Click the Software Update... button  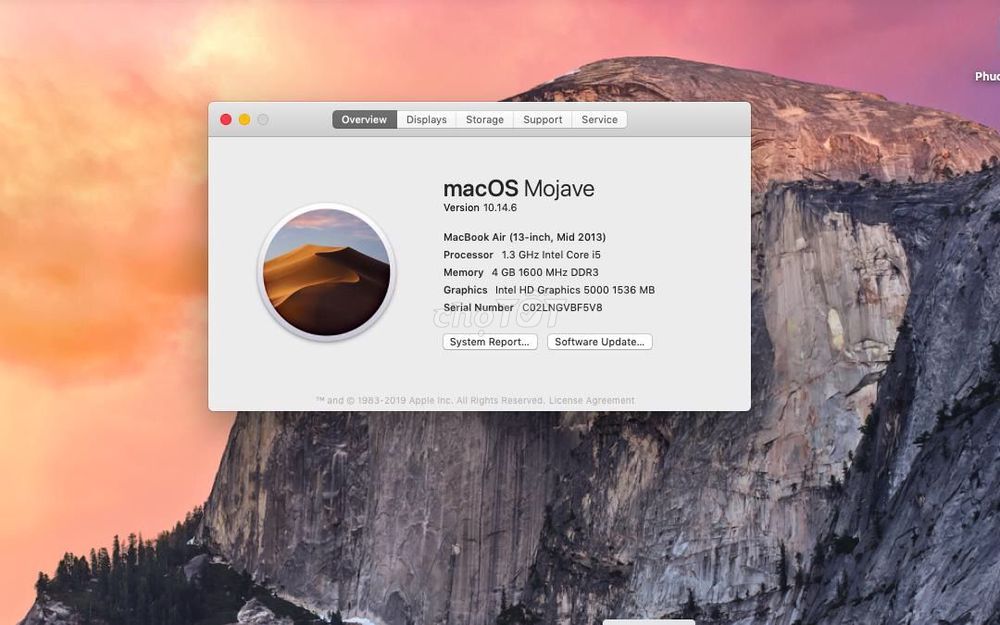(x=599, y=342)
